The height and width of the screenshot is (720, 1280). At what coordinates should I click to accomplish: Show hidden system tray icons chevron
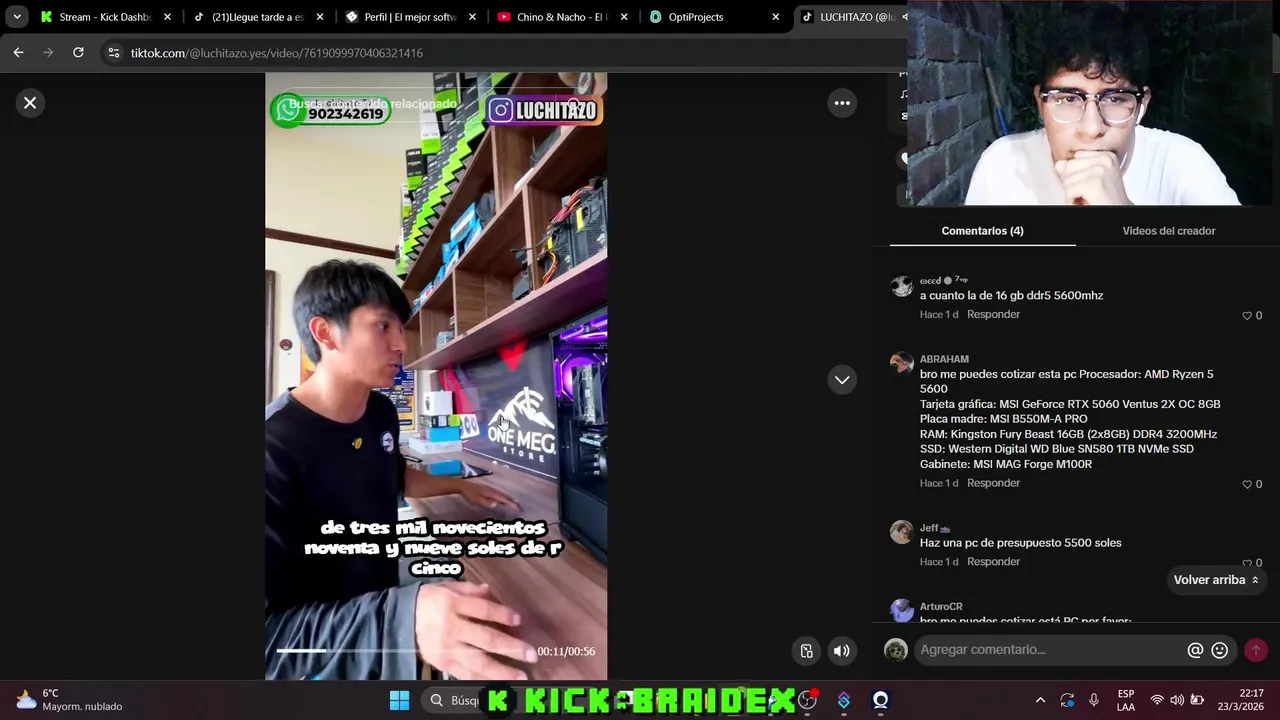(1040, 700)
